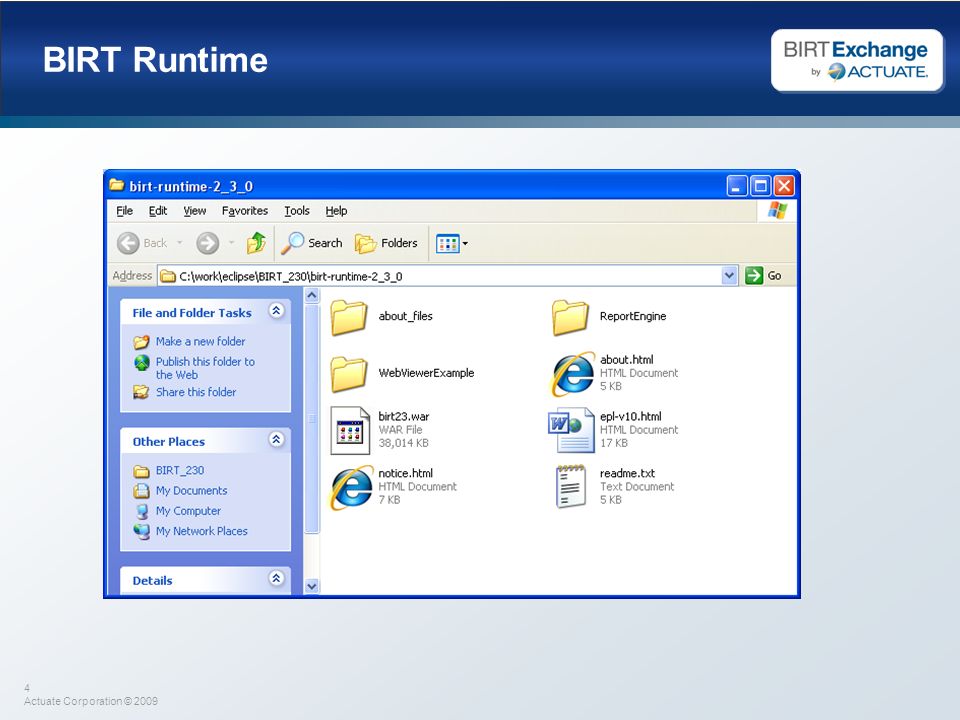Click the folder icon in the Address bar
960x720 pixels.
coord(168,276)
